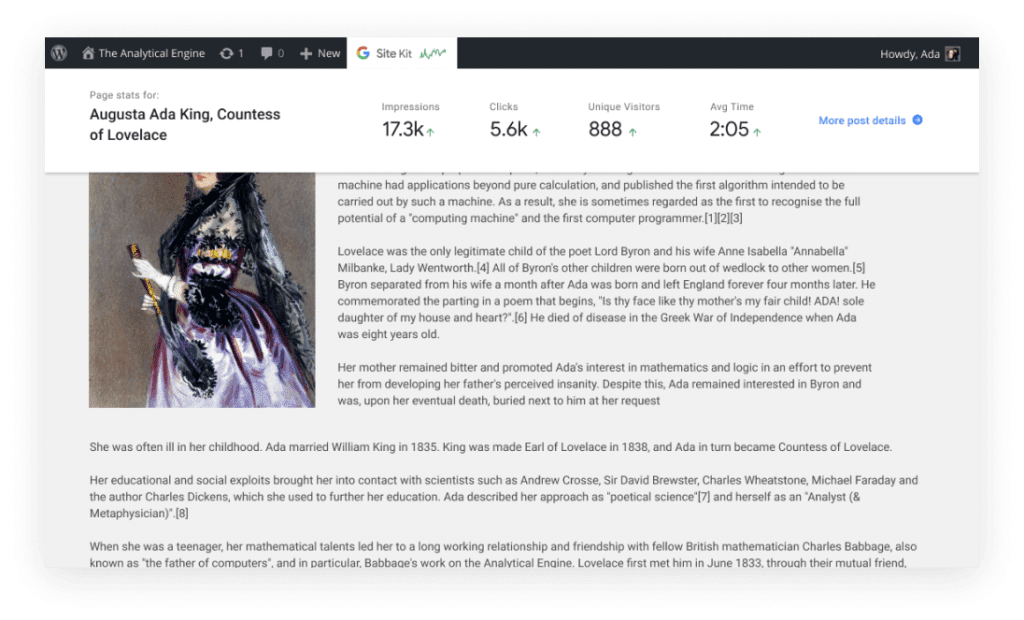Open More post details link
1024x620 pixels.
pyautogui.click(x=862, y=121)
